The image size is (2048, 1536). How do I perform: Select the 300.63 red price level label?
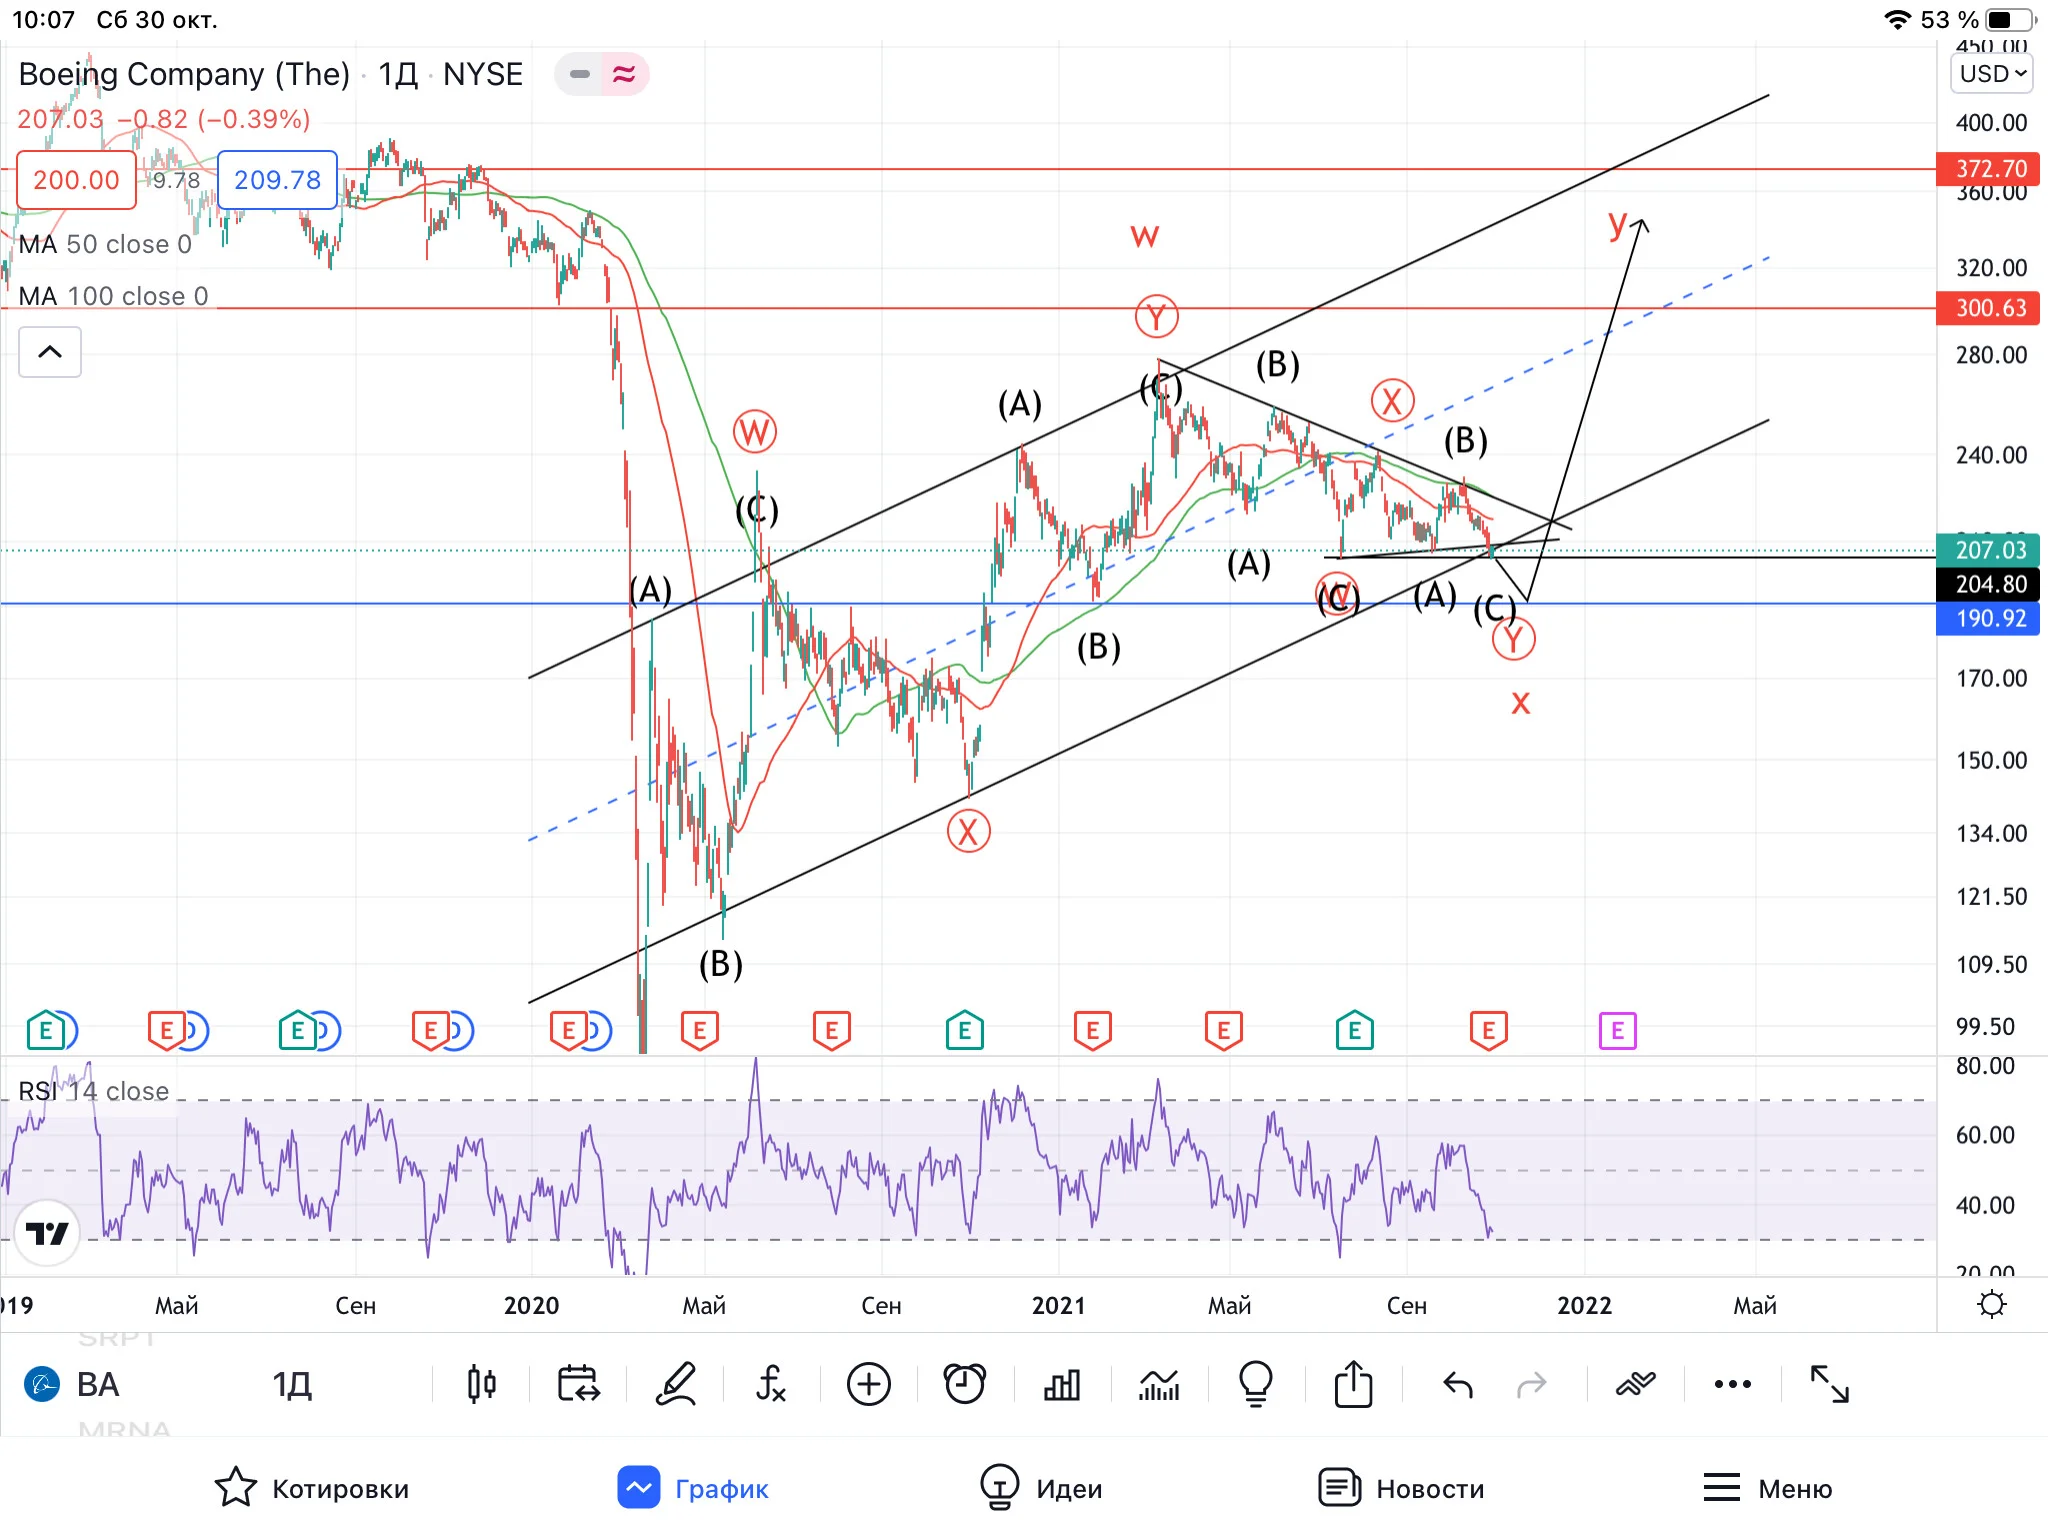pyautogui.click(x=1987, y=308)
